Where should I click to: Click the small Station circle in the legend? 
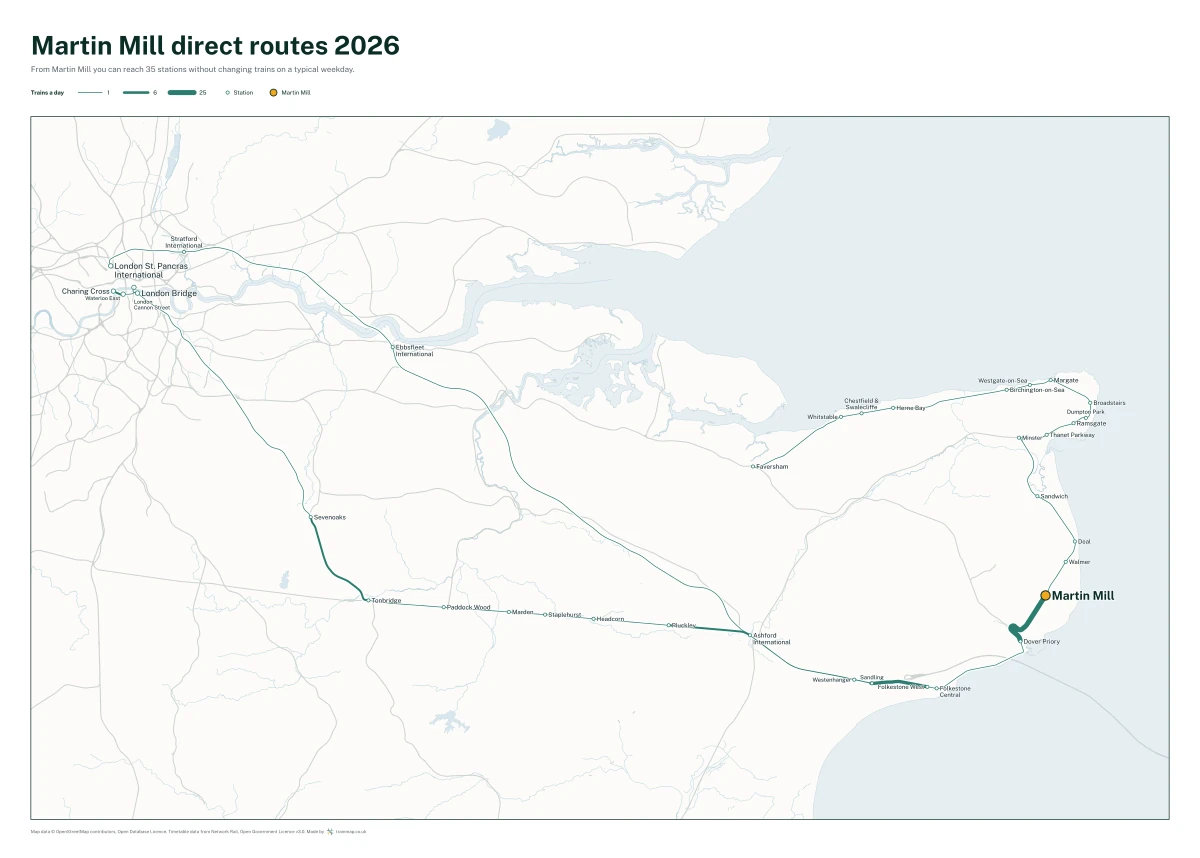[227, 92]
